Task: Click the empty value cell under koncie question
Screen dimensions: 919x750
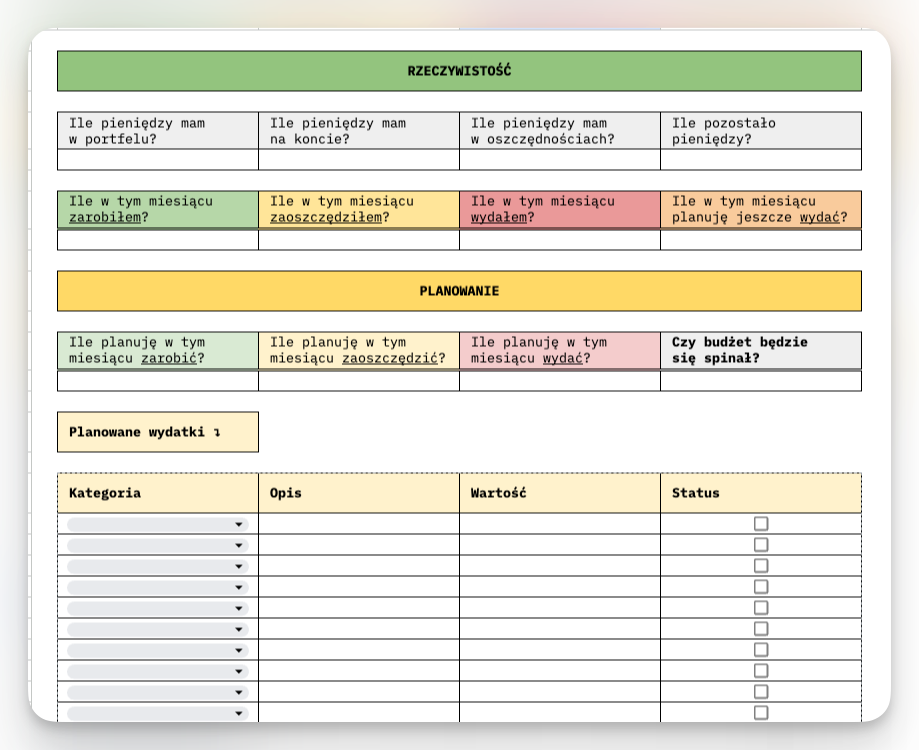Action: (x=359, y=159)
